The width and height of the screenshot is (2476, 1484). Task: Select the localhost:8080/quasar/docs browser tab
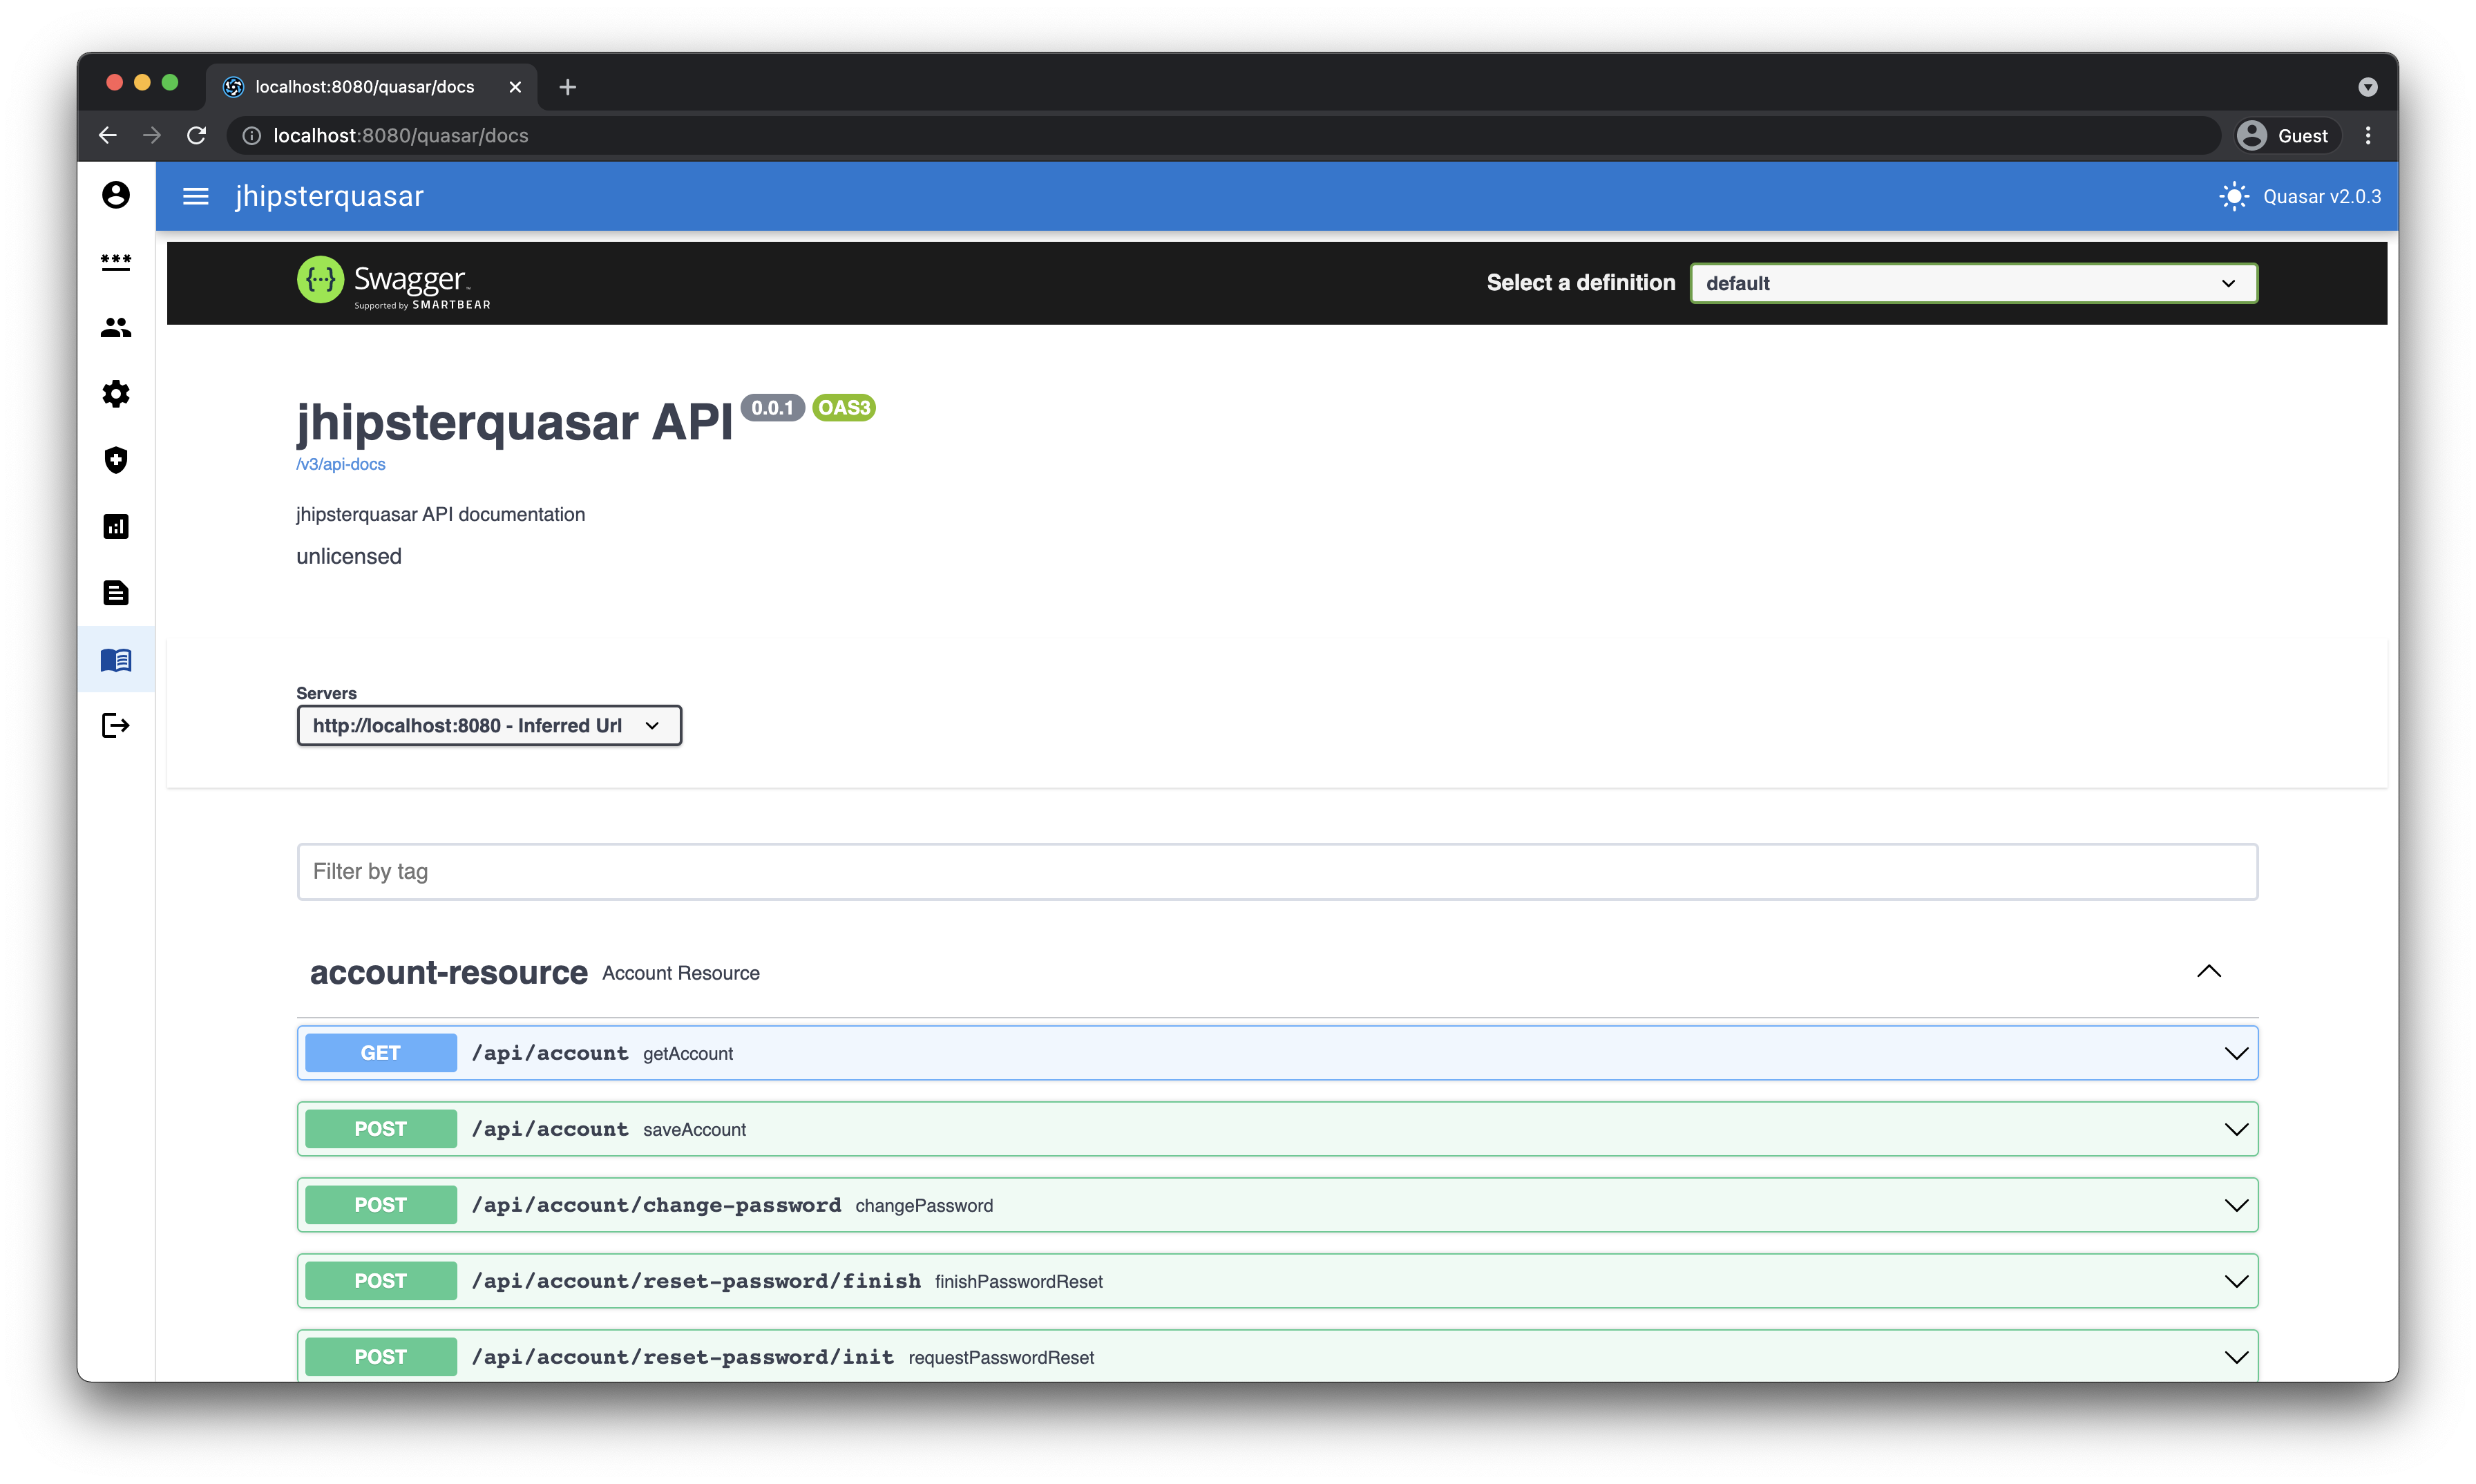[x=365, y=87]
